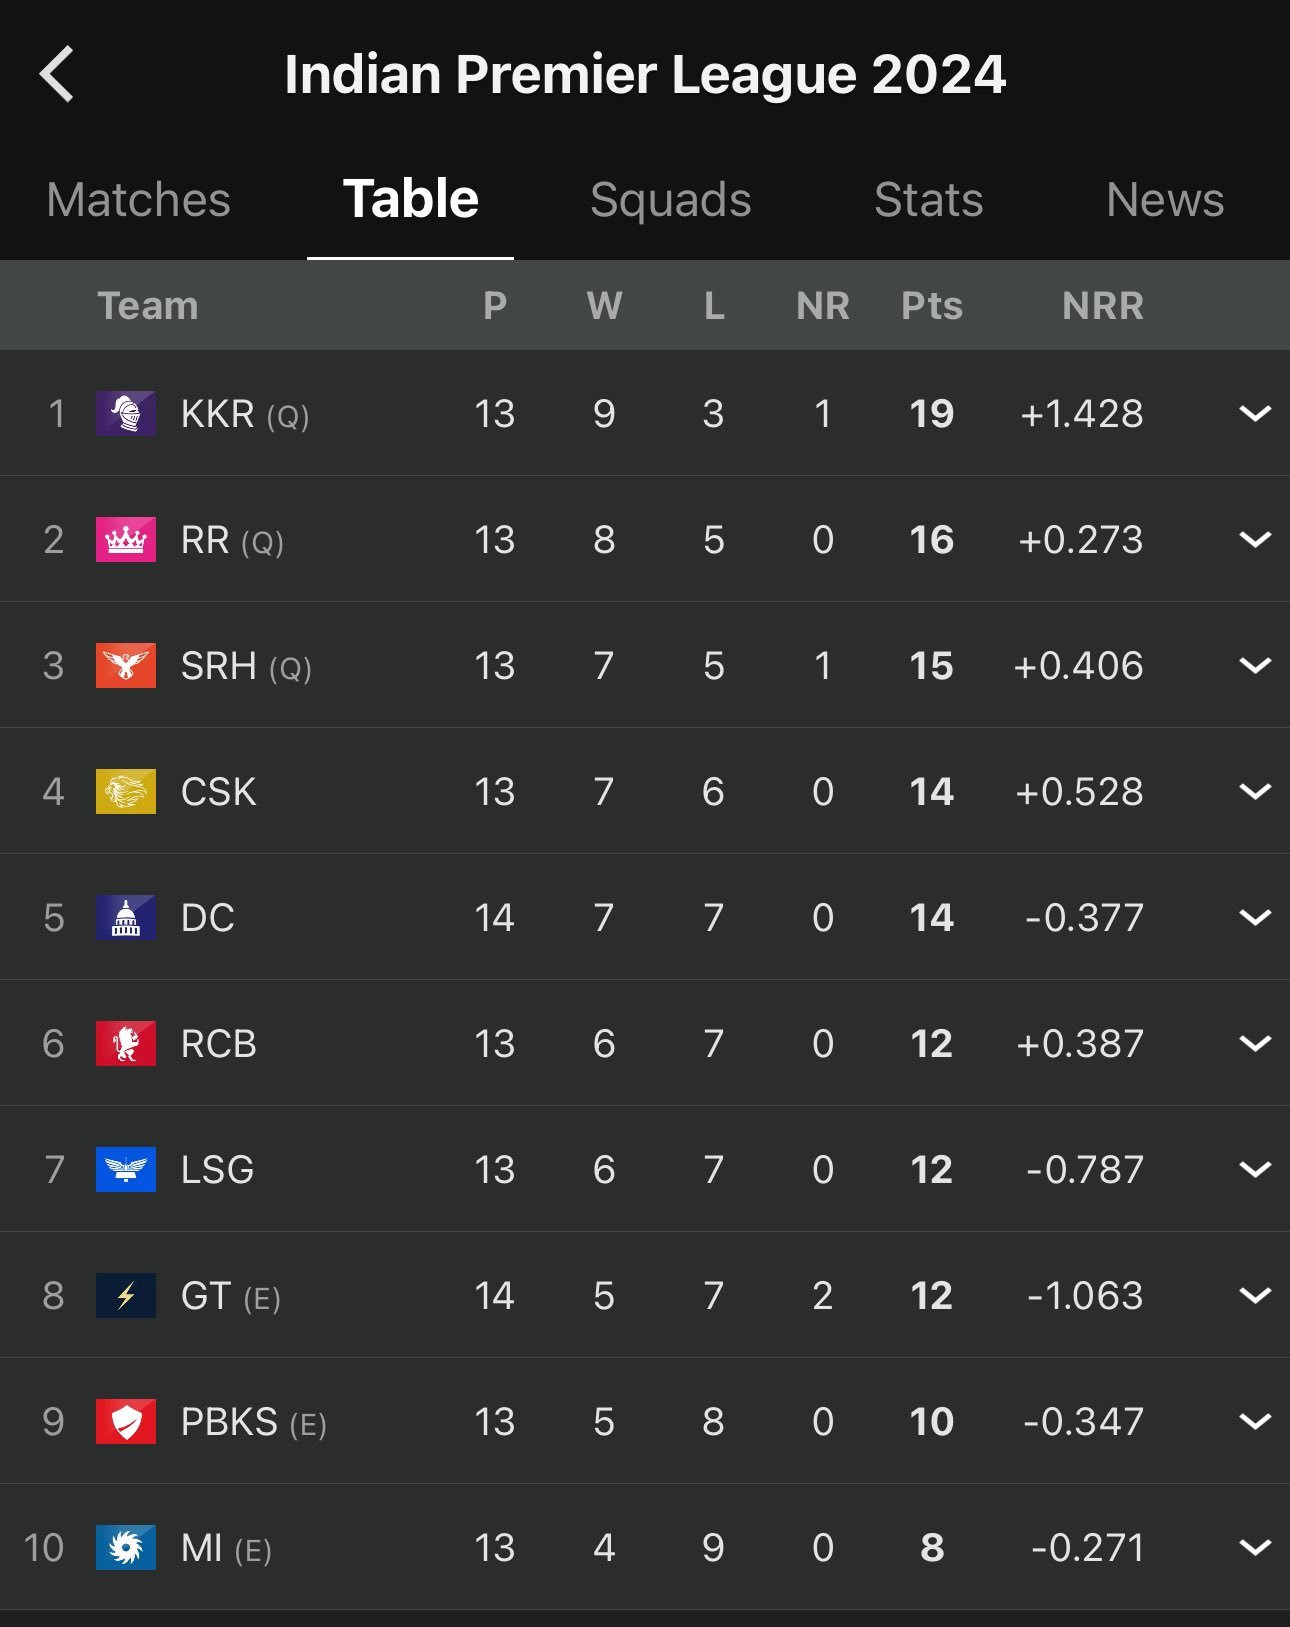Click the NRR column header

pyautogui.click(x=1103, y=305)
